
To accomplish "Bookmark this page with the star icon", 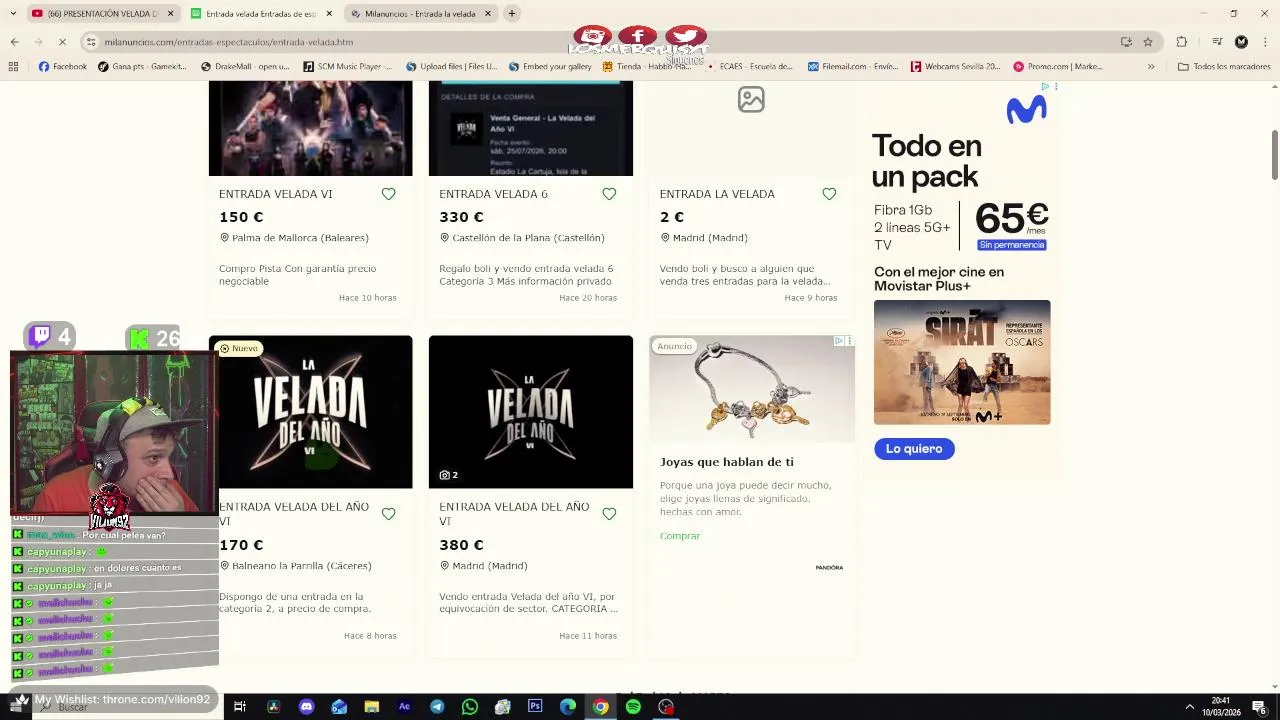I will (1148, 42).
